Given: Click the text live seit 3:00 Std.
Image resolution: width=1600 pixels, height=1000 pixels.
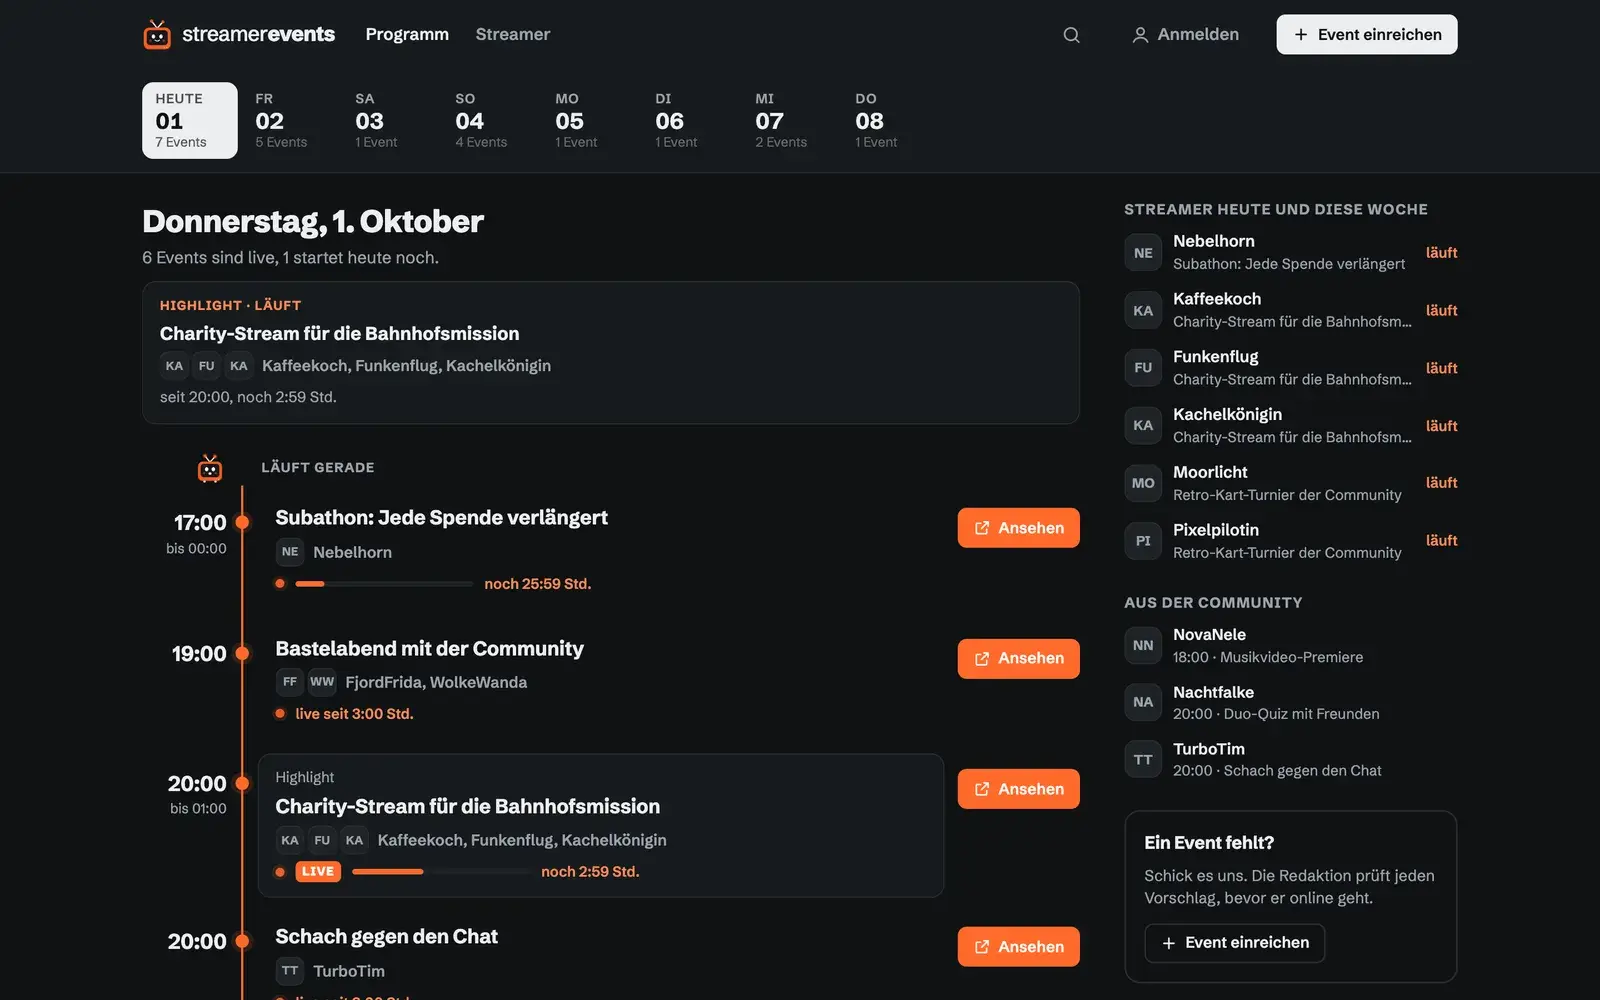Looking at the screenshot, I should pos(354,714).
